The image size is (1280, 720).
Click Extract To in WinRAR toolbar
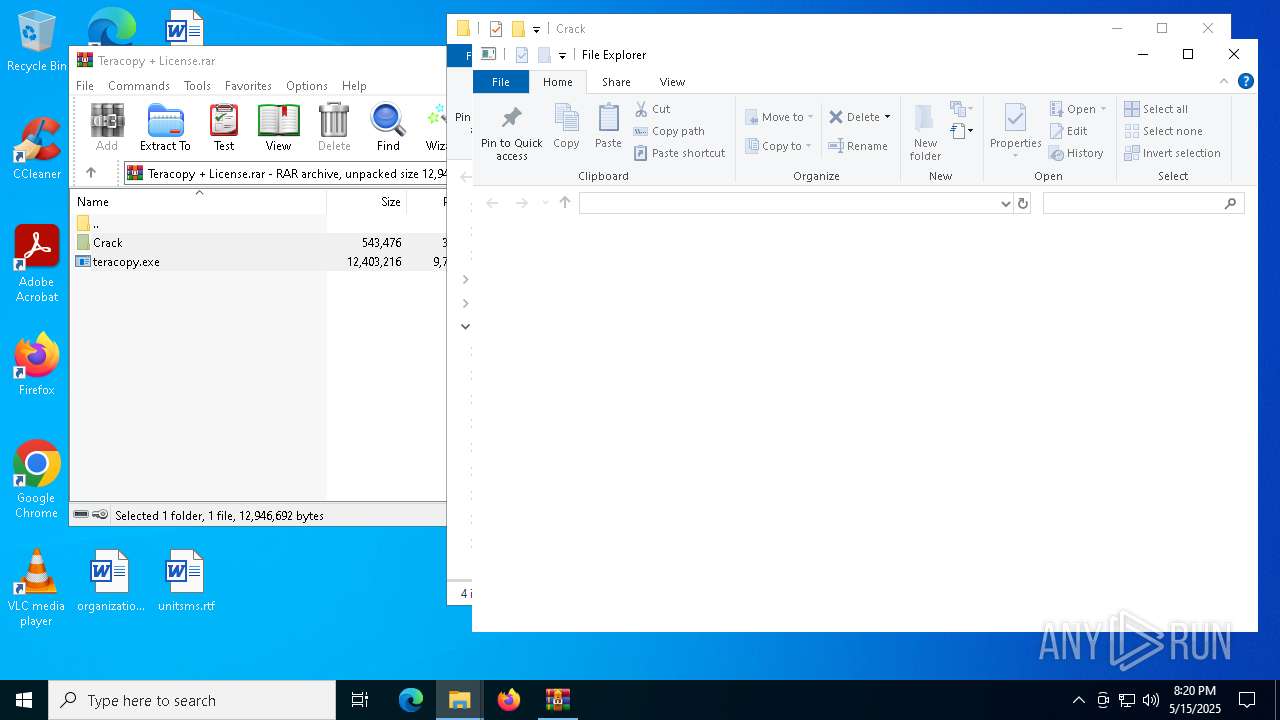pyautogui.click(x=165, y=127)
